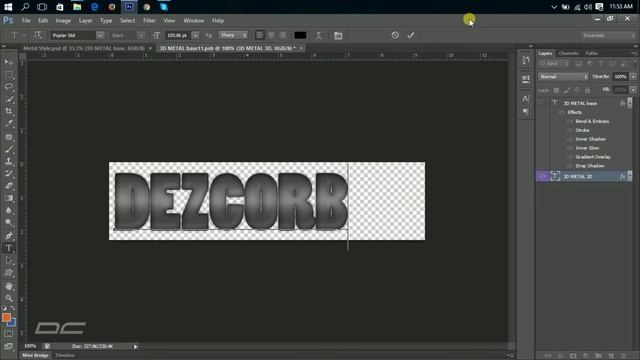Viewport: 640px width, 360px height.
Task: Open the Timeline tab
Action: (x=65, y=356)
